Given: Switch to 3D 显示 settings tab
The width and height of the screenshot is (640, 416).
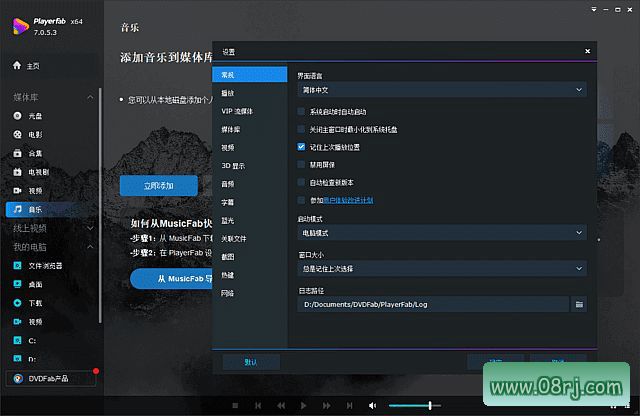Looking at the screenshot, I should coord(250,166).
